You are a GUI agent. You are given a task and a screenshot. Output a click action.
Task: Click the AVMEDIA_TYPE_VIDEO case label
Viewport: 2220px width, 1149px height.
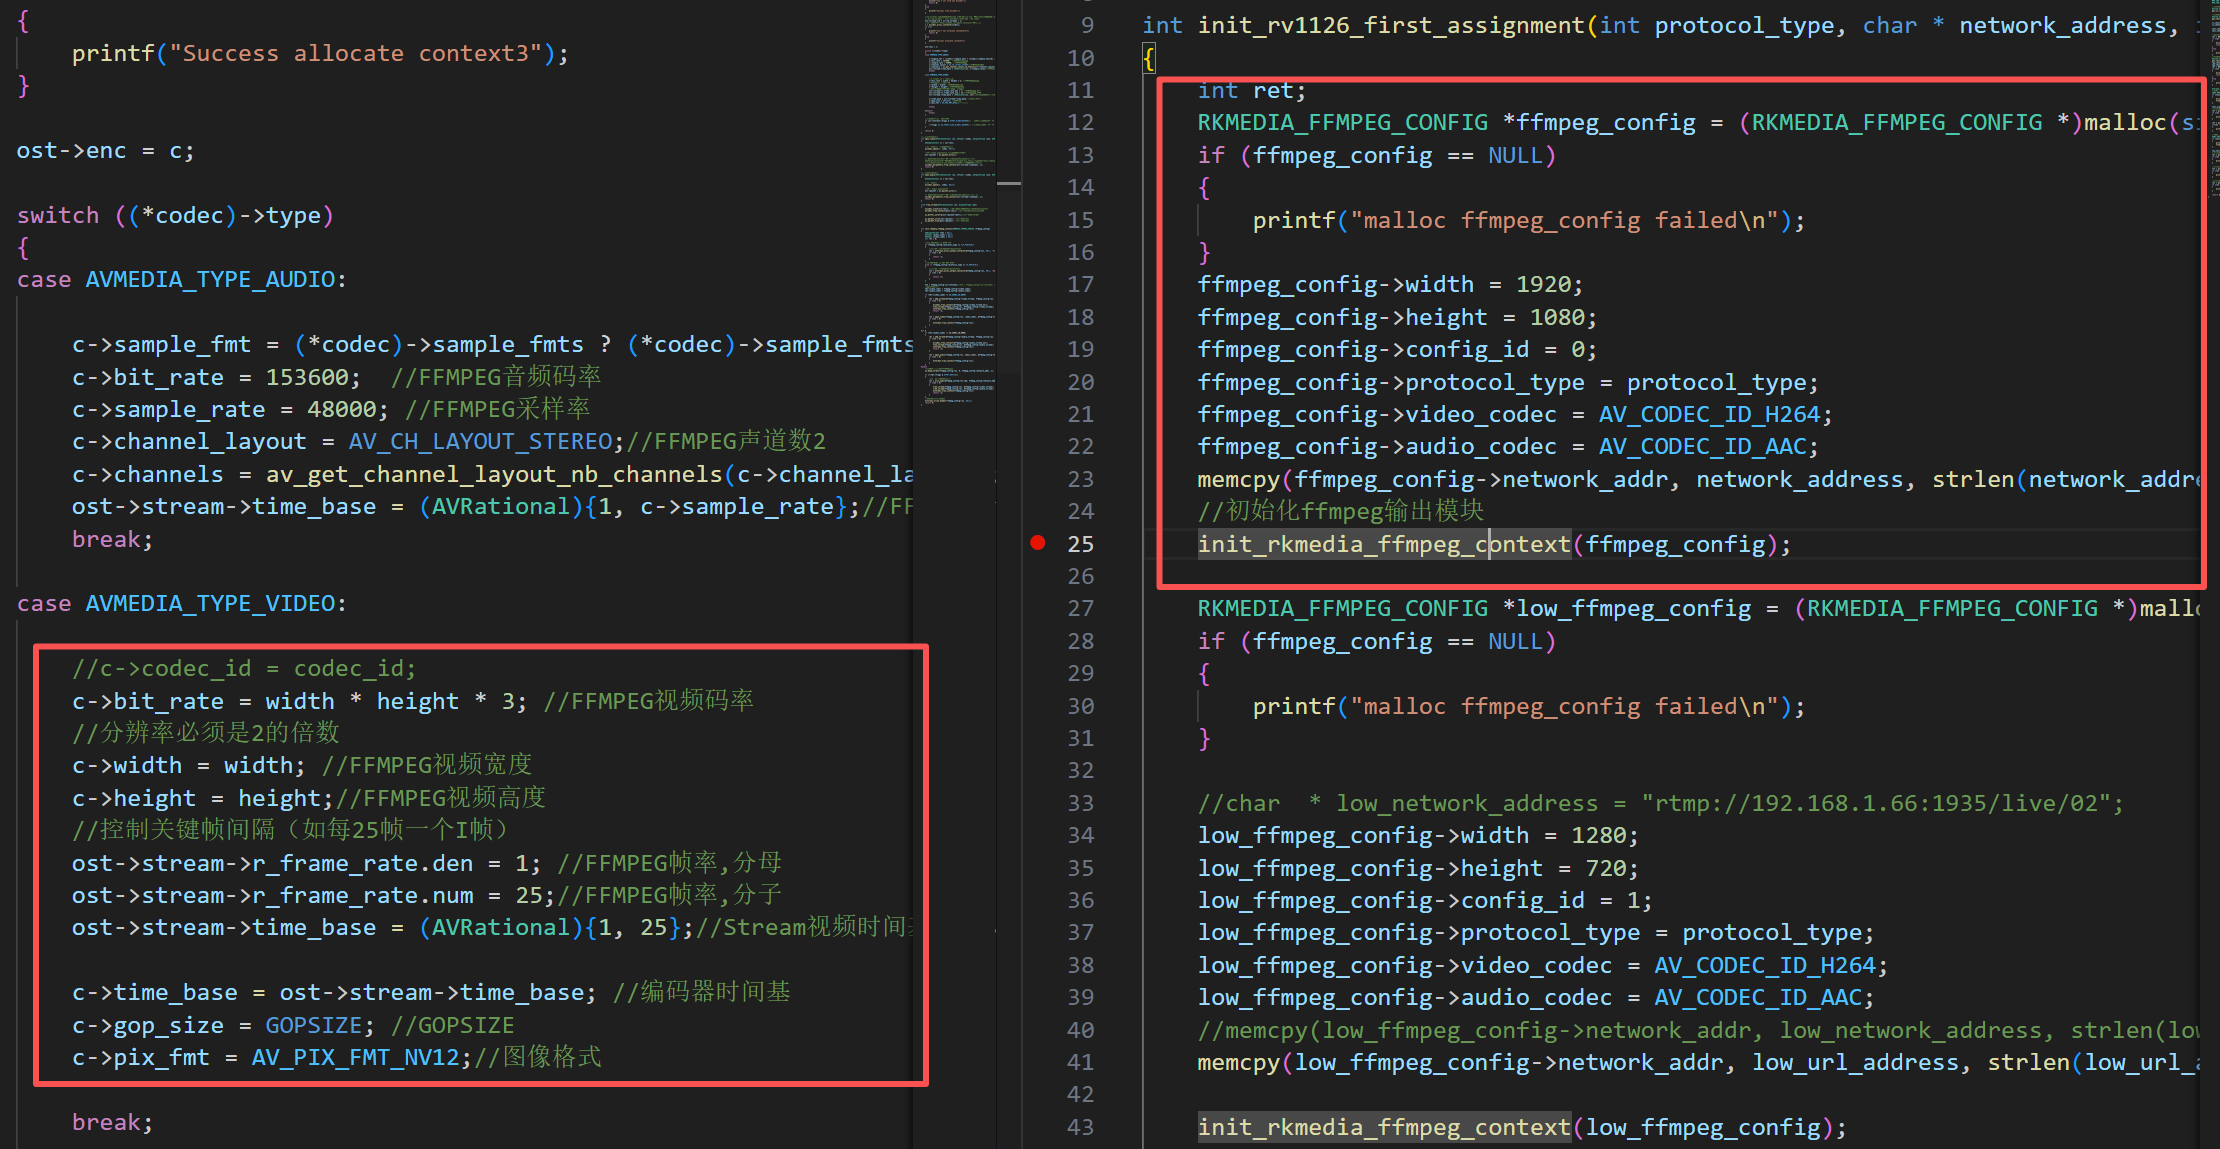[210, 604]
